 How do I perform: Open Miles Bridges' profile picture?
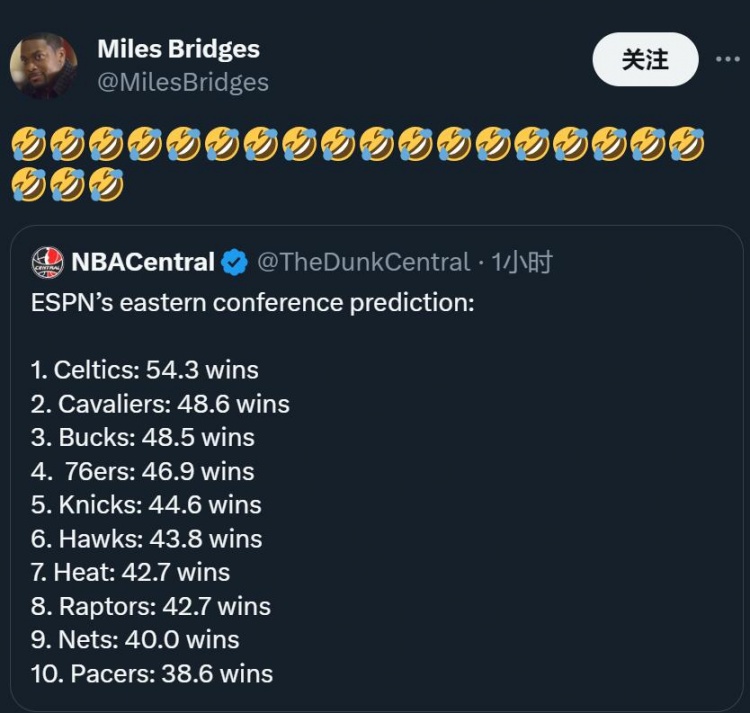(44, 66)
